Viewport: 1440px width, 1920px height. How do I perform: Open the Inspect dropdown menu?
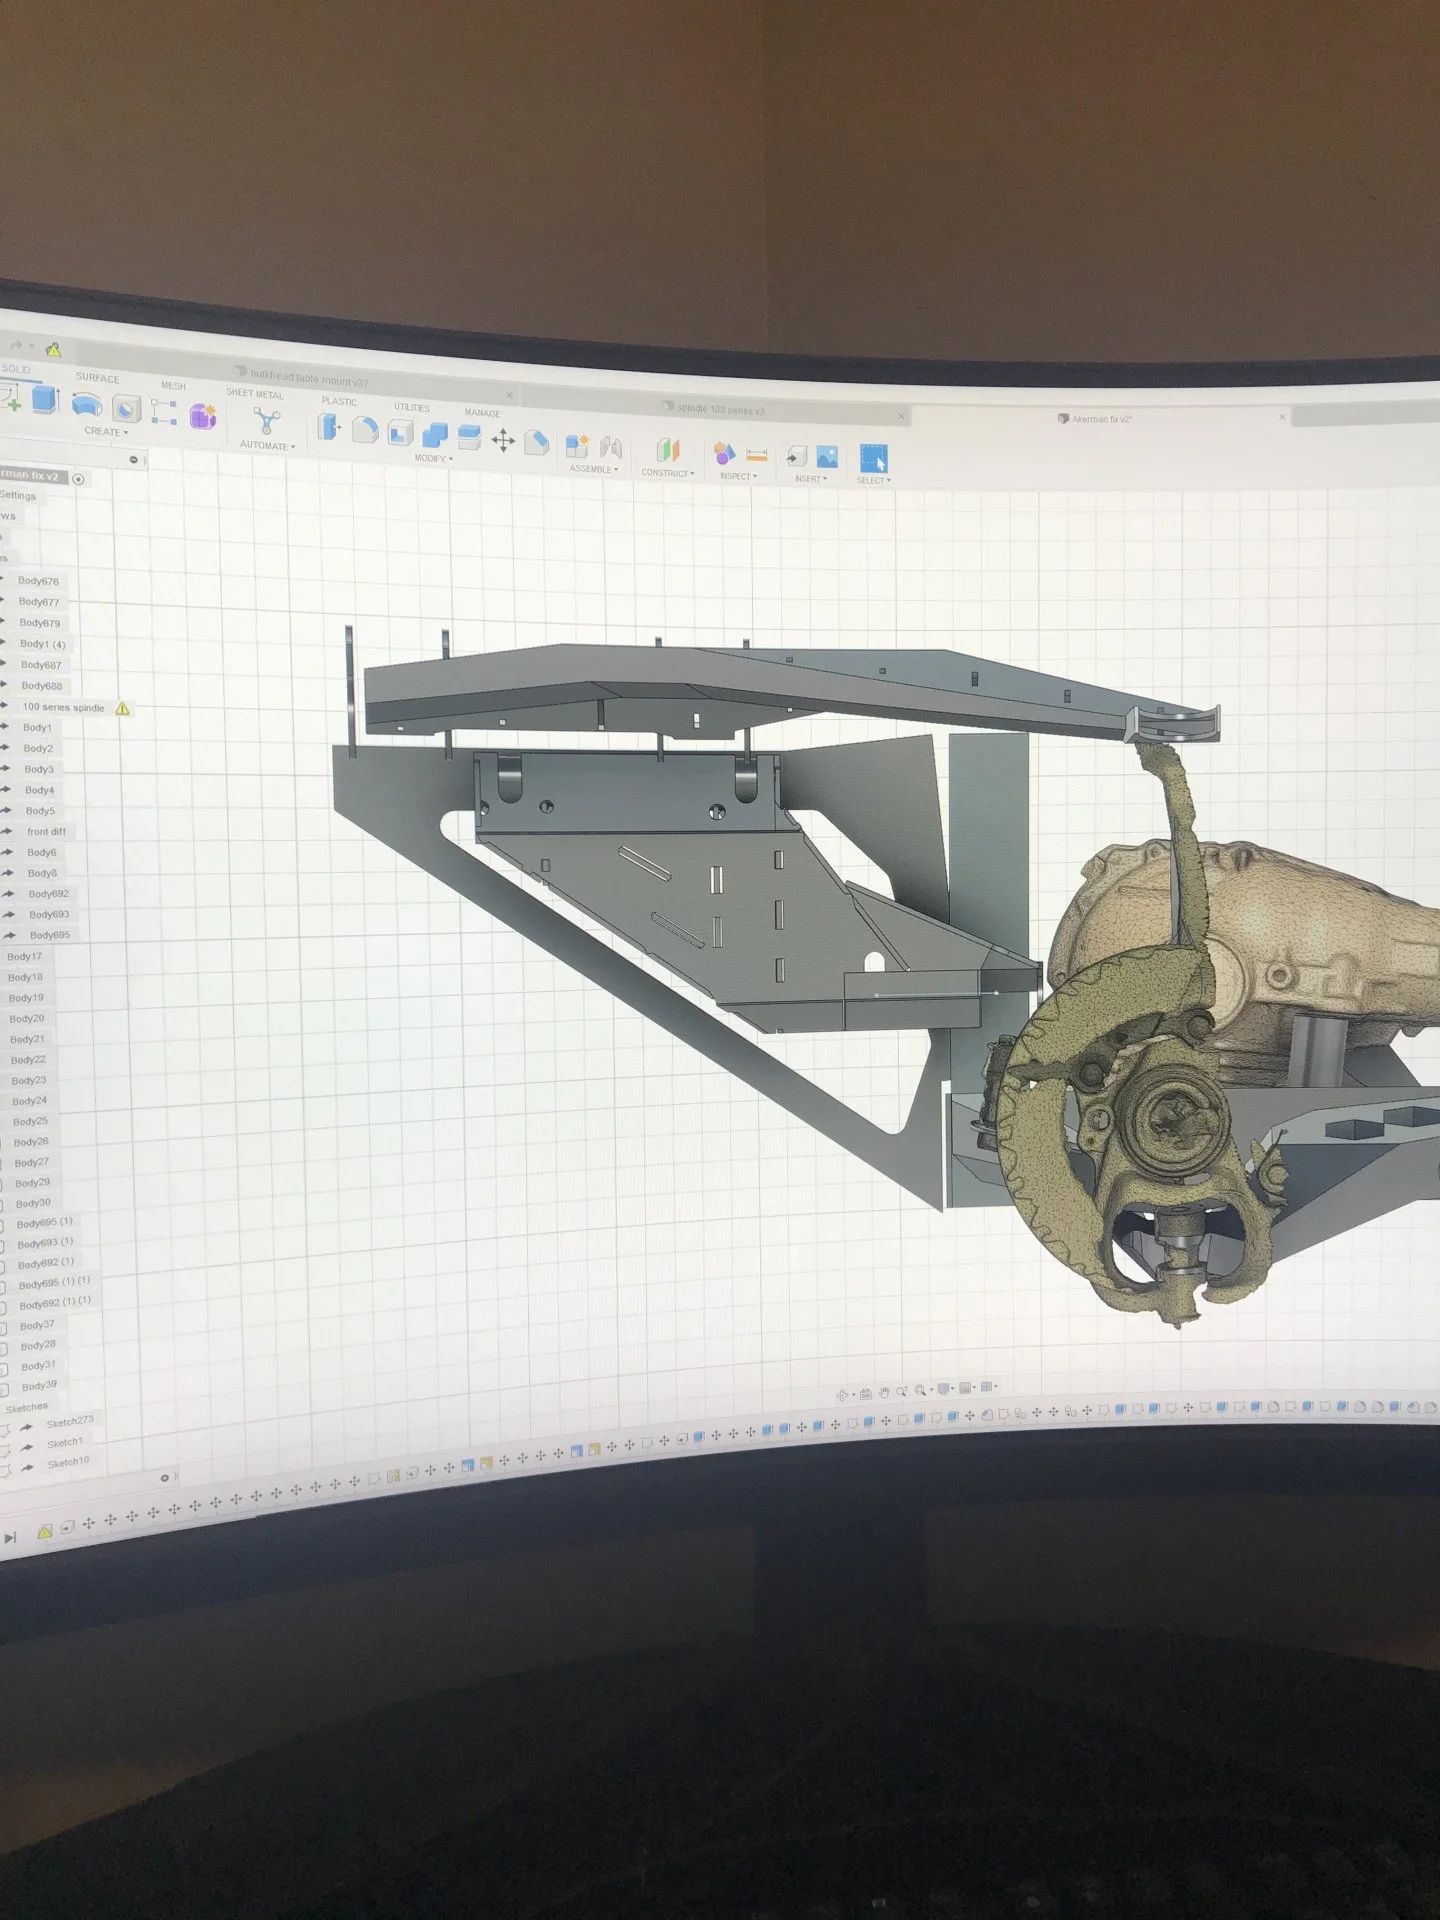tap(738, 476)
